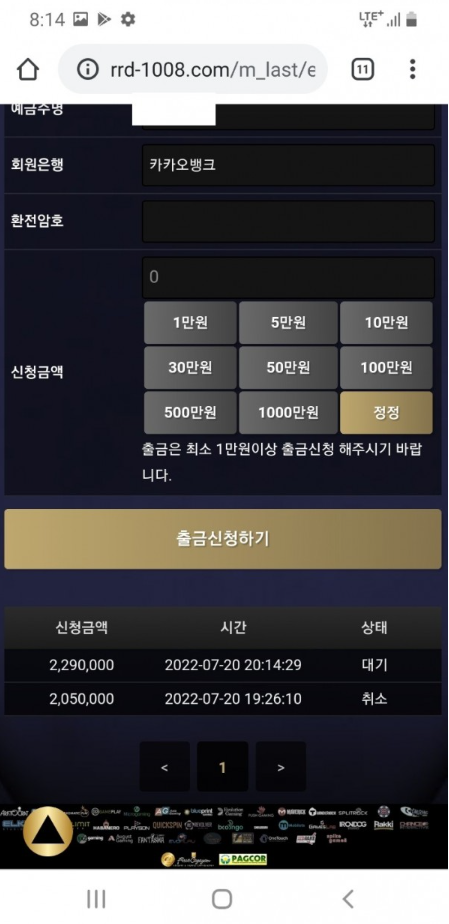Open the tab switcher showing 11 tabs
449x924 pixels.
pos(362,70)
